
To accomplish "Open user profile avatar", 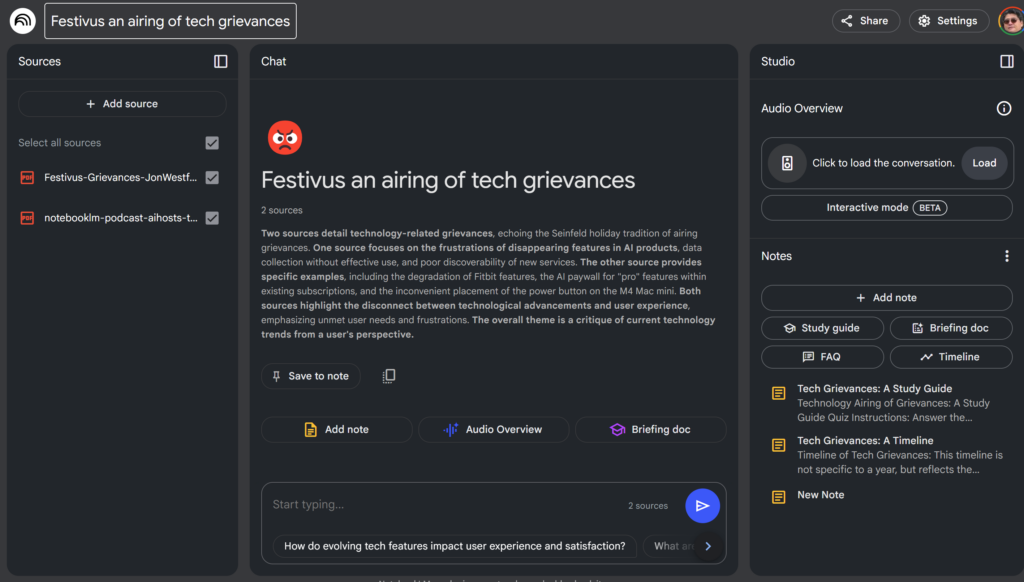I will (1011, 21).
